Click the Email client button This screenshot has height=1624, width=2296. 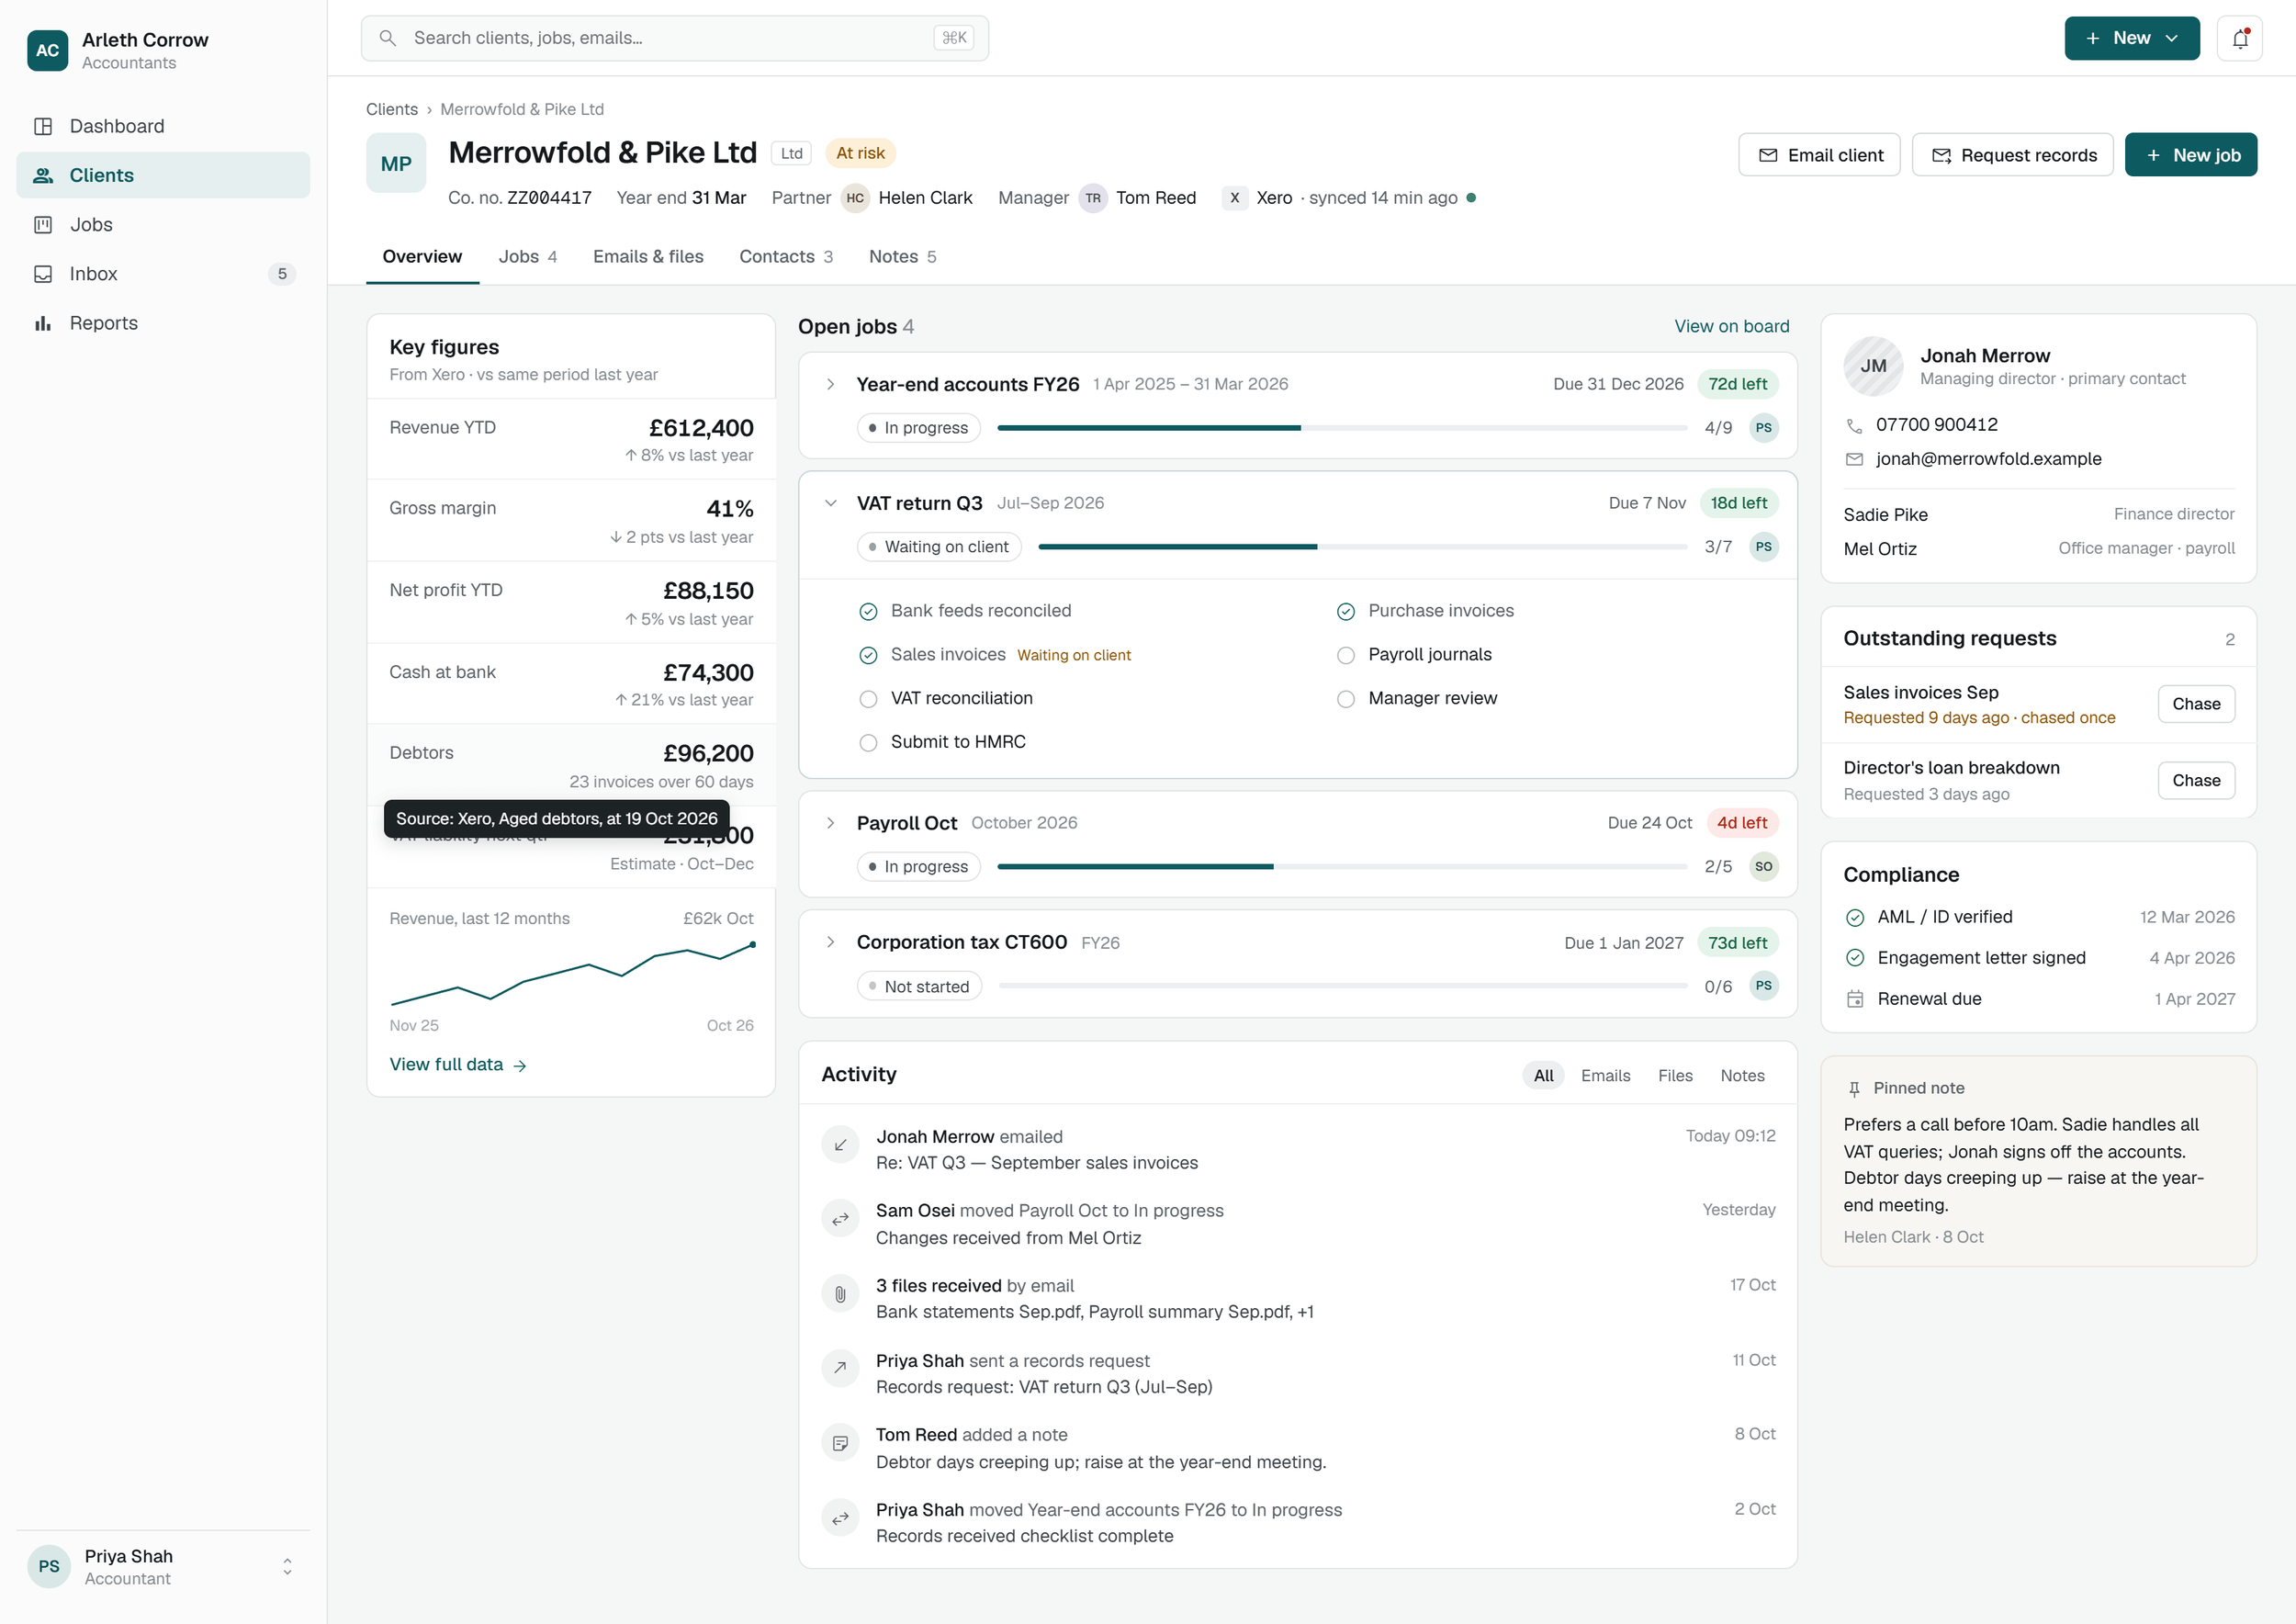(x=1819, y=155)
